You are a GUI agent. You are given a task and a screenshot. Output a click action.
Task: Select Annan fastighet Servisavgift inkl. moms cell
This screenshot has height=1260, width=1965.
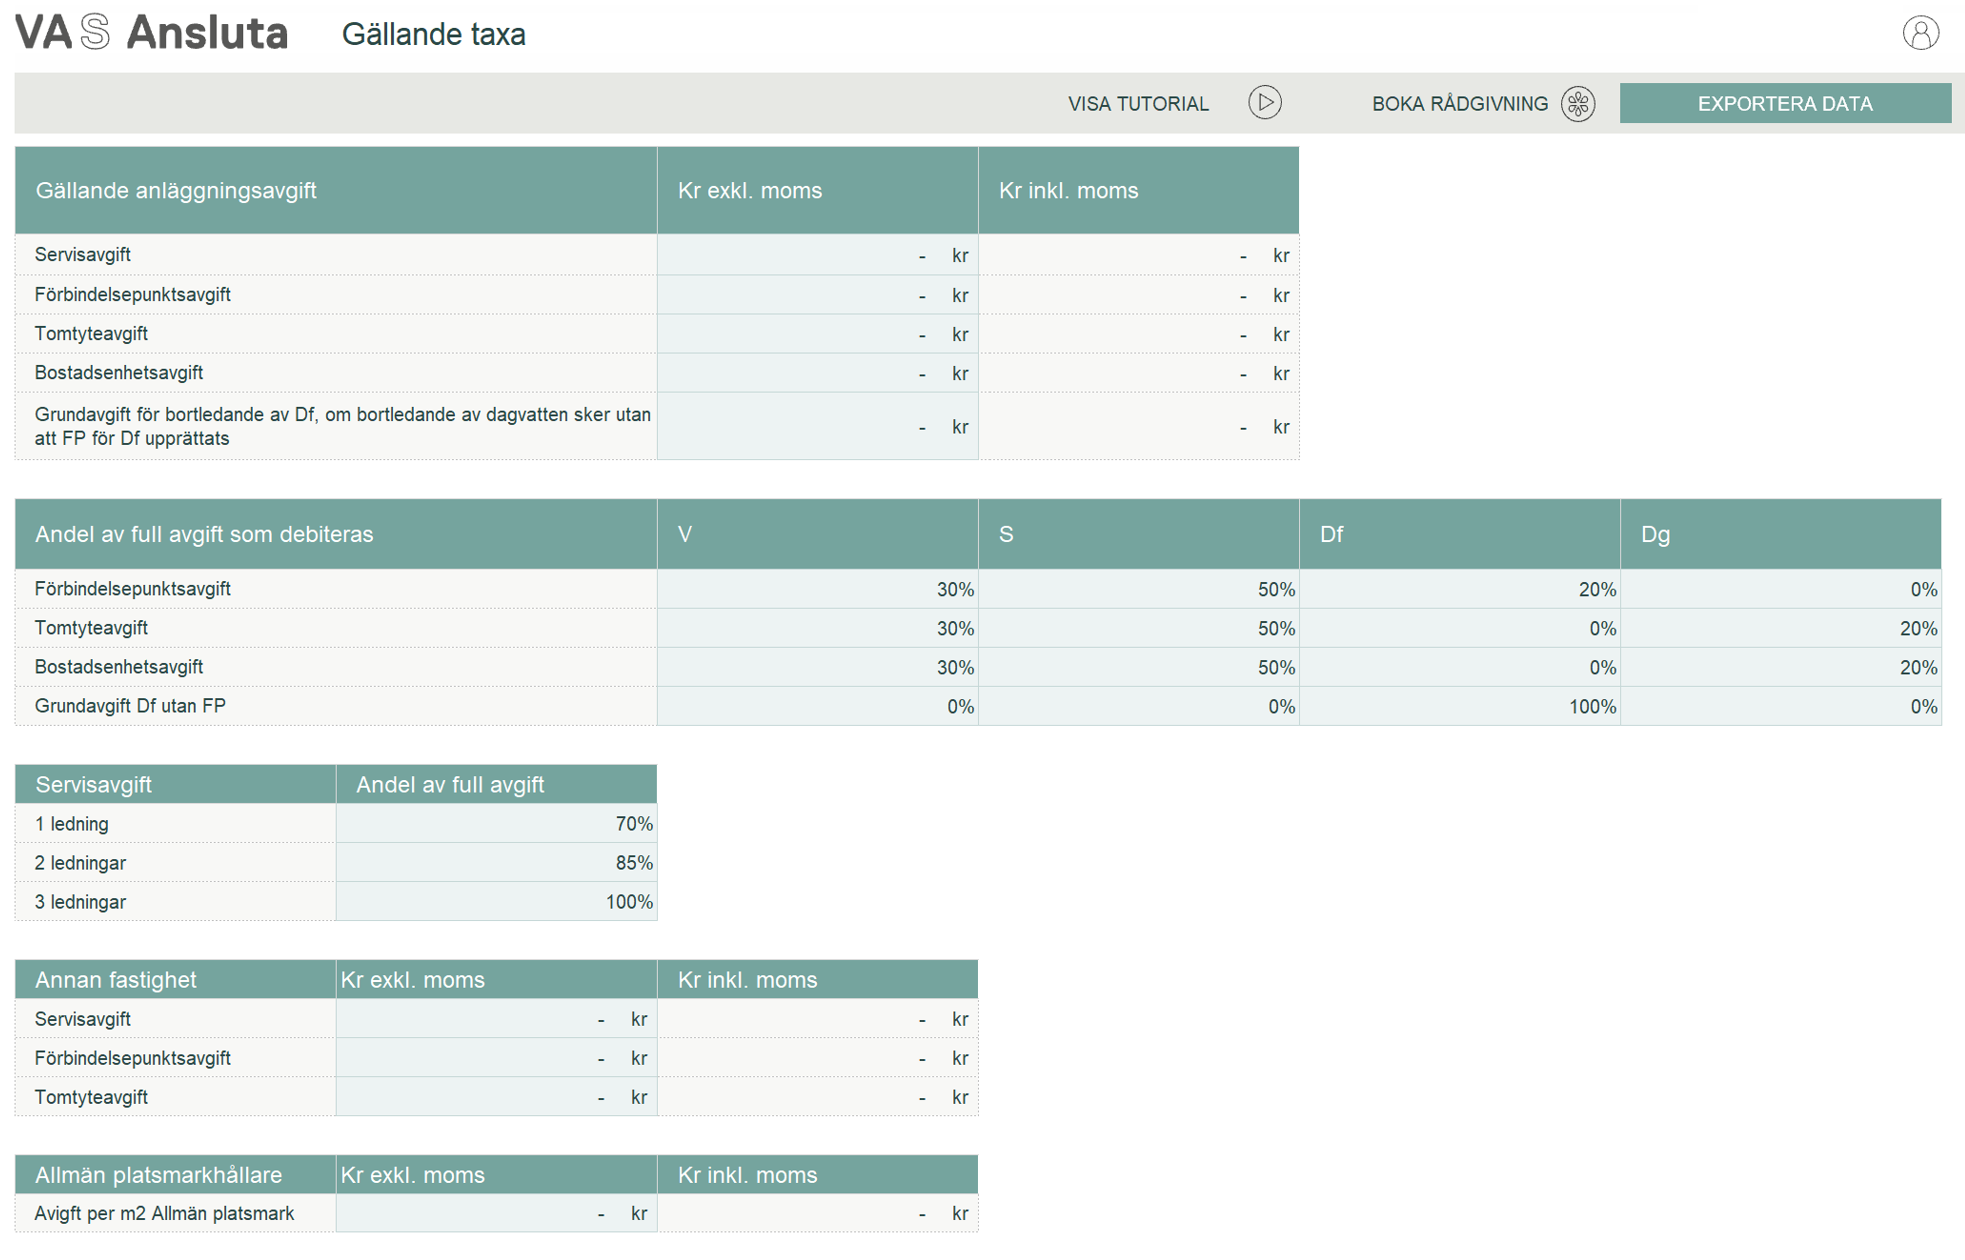click(817, 1019)
